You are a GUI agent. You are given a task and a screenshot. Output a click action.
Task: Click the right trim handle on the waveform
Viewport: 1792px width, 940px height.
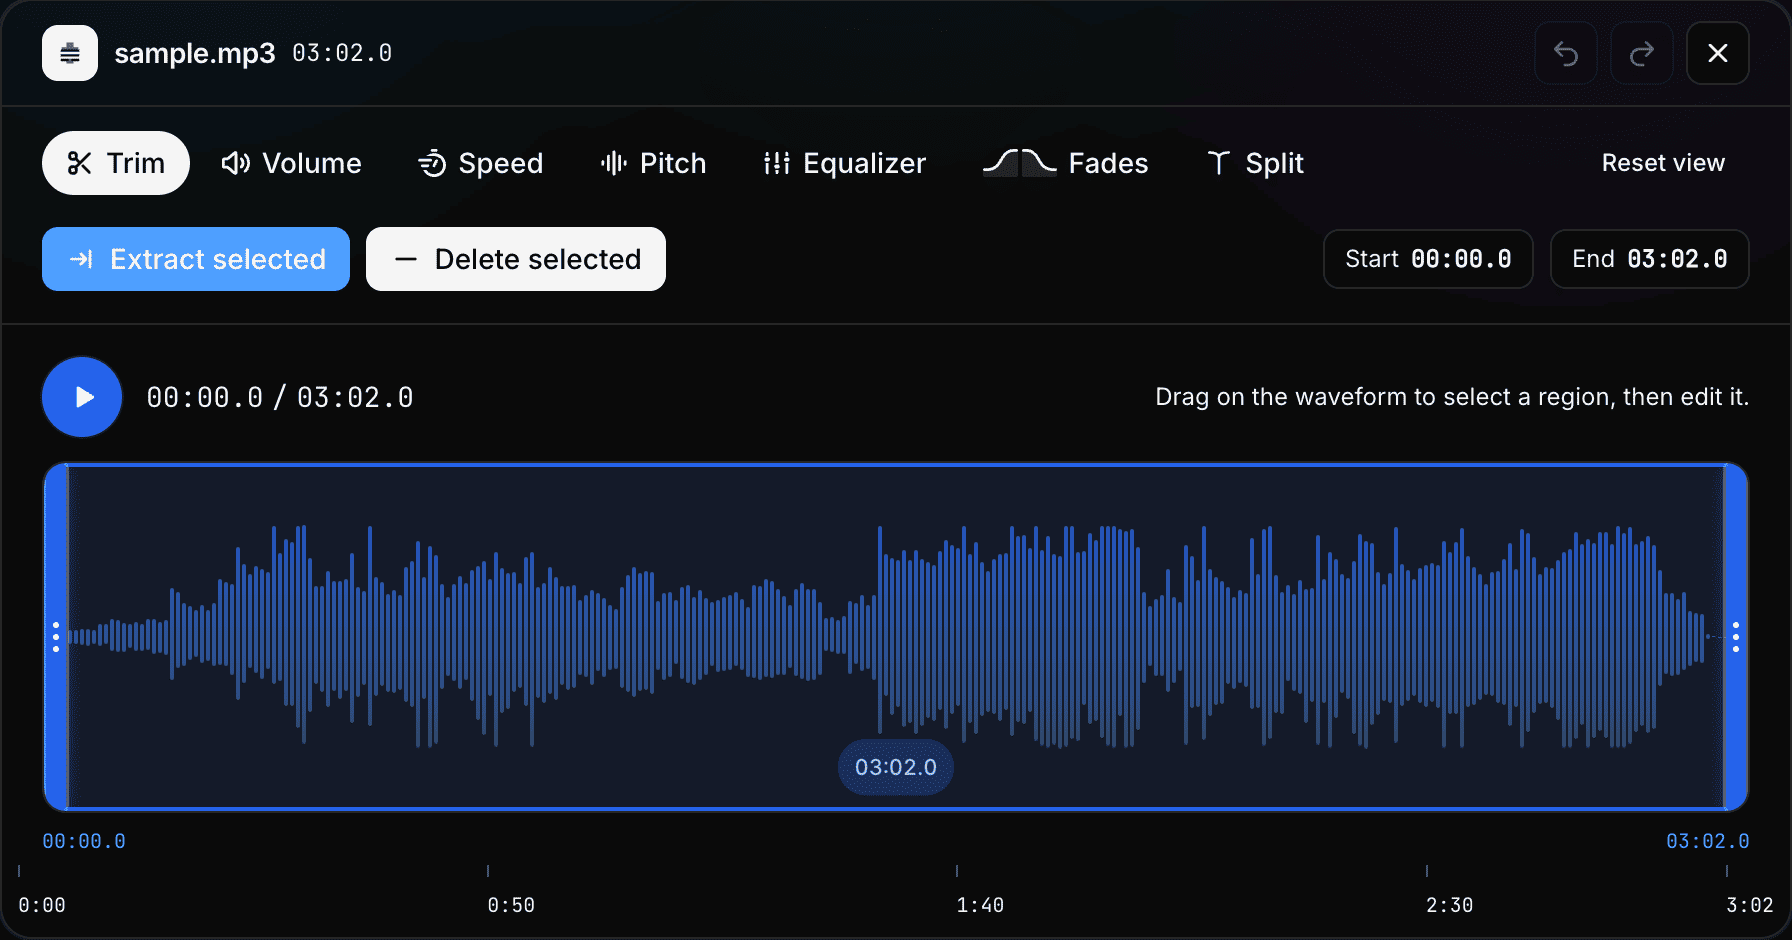click(1736, 637)
